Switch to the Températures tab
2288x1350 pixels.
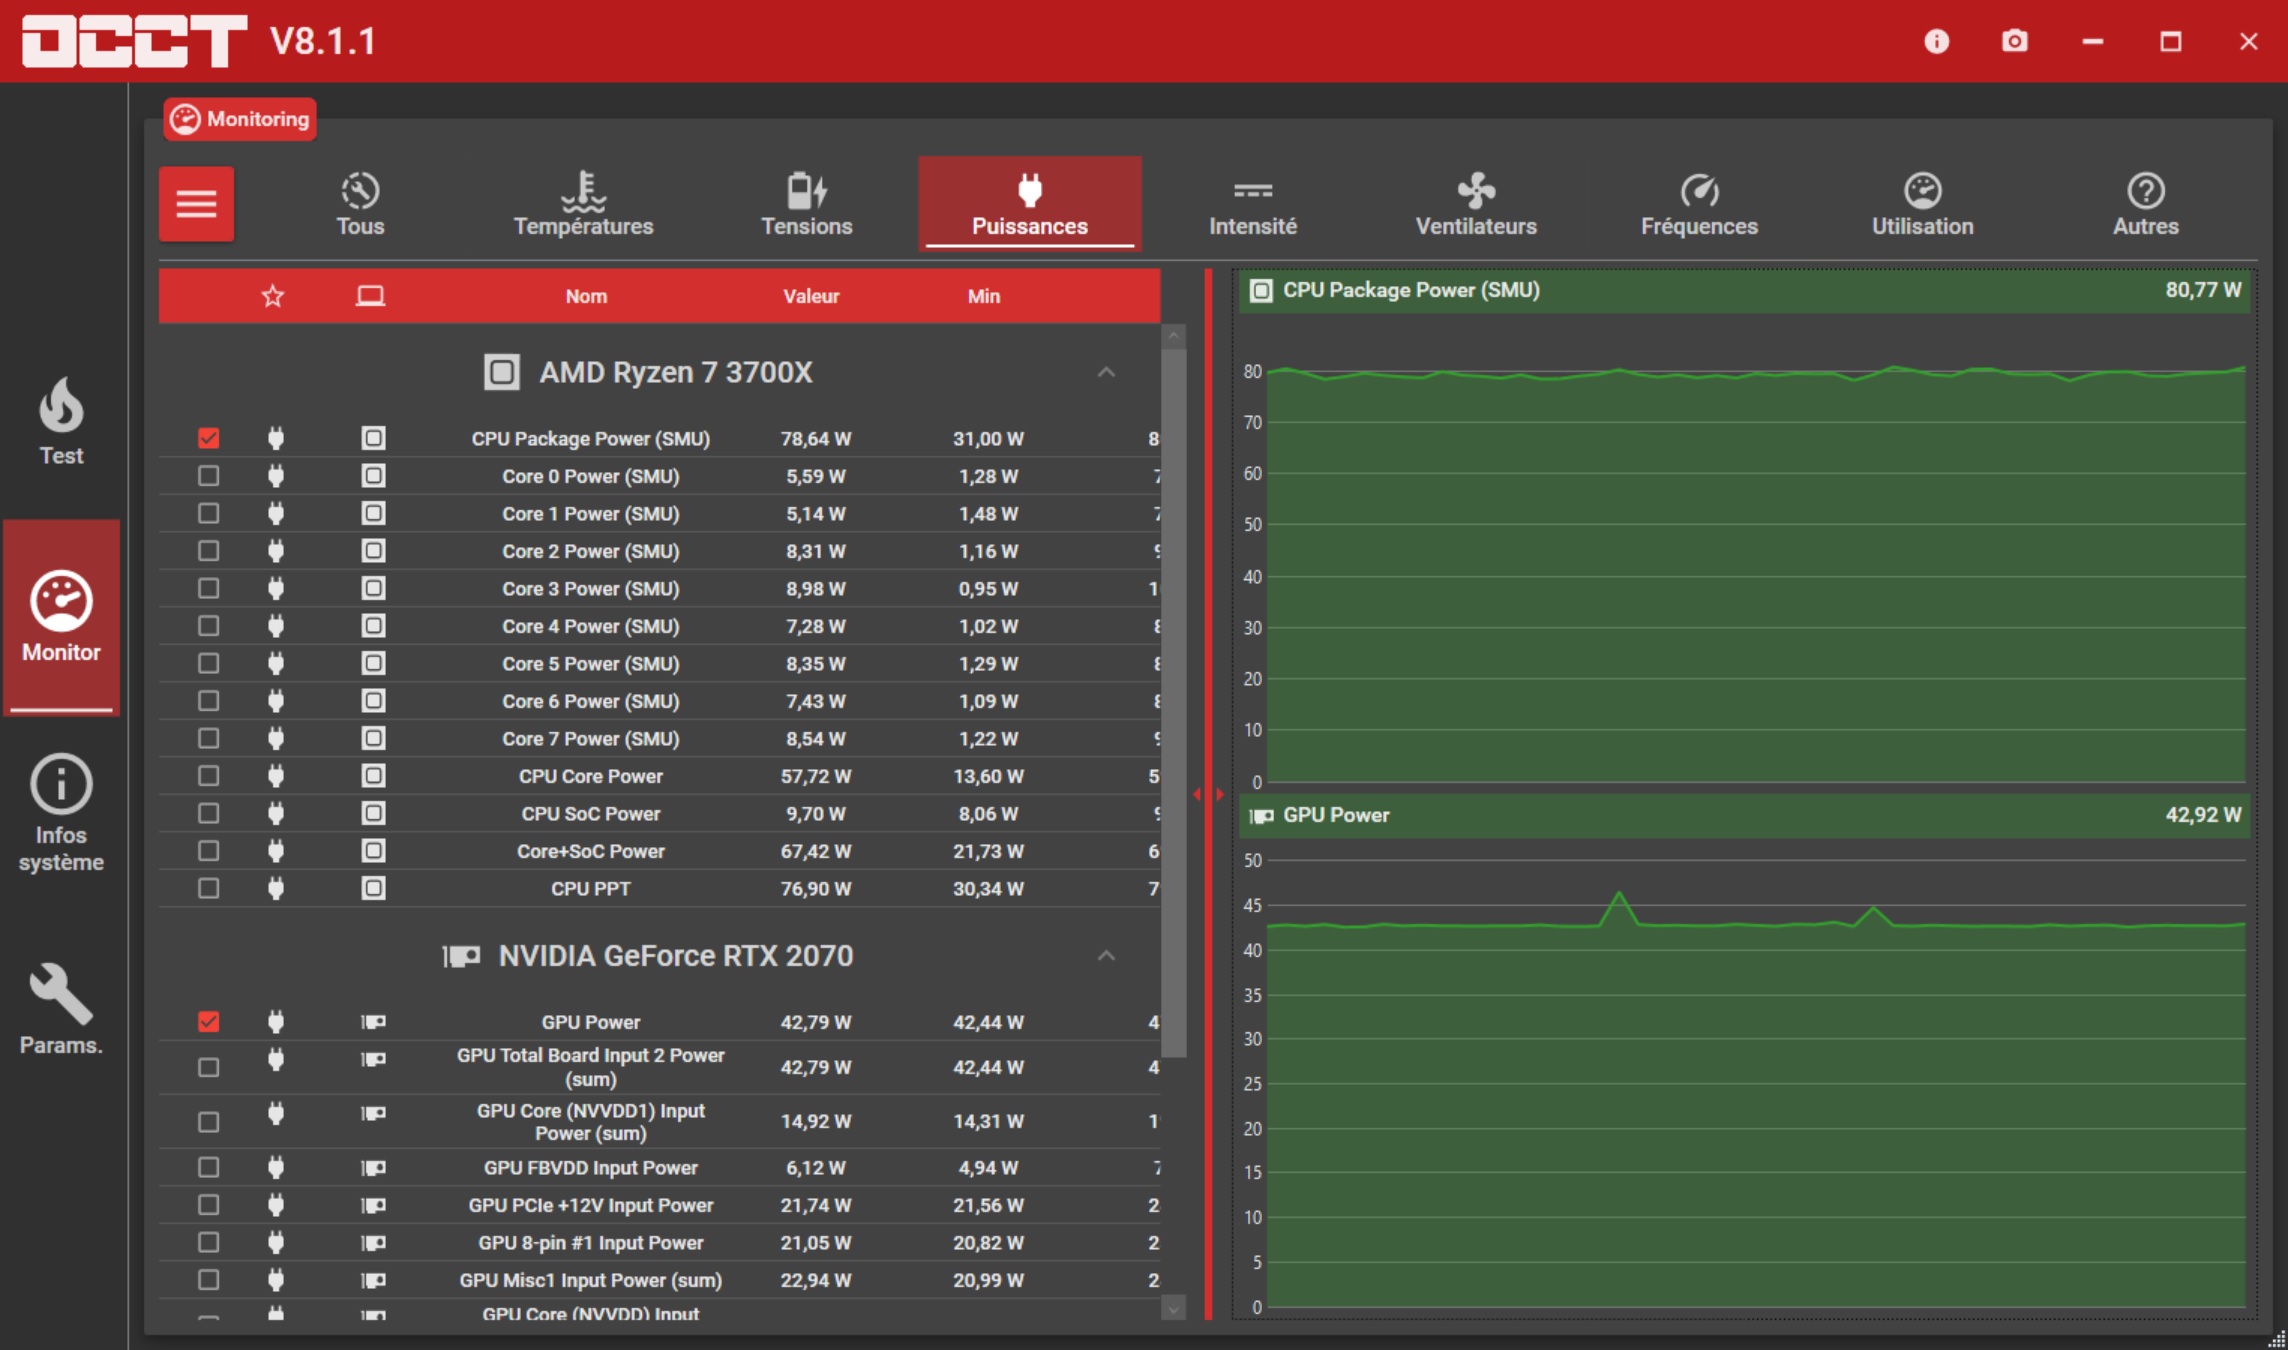click(x=583, y=204)
